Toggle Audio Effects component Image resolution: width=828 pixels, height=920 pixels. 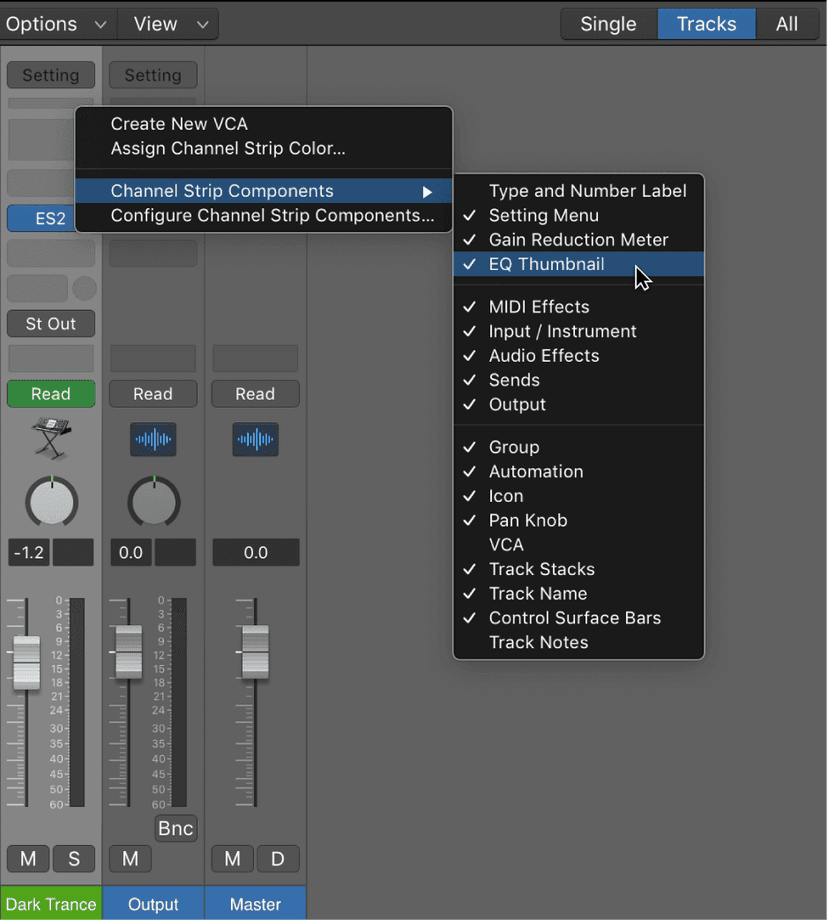pos(579,356)
